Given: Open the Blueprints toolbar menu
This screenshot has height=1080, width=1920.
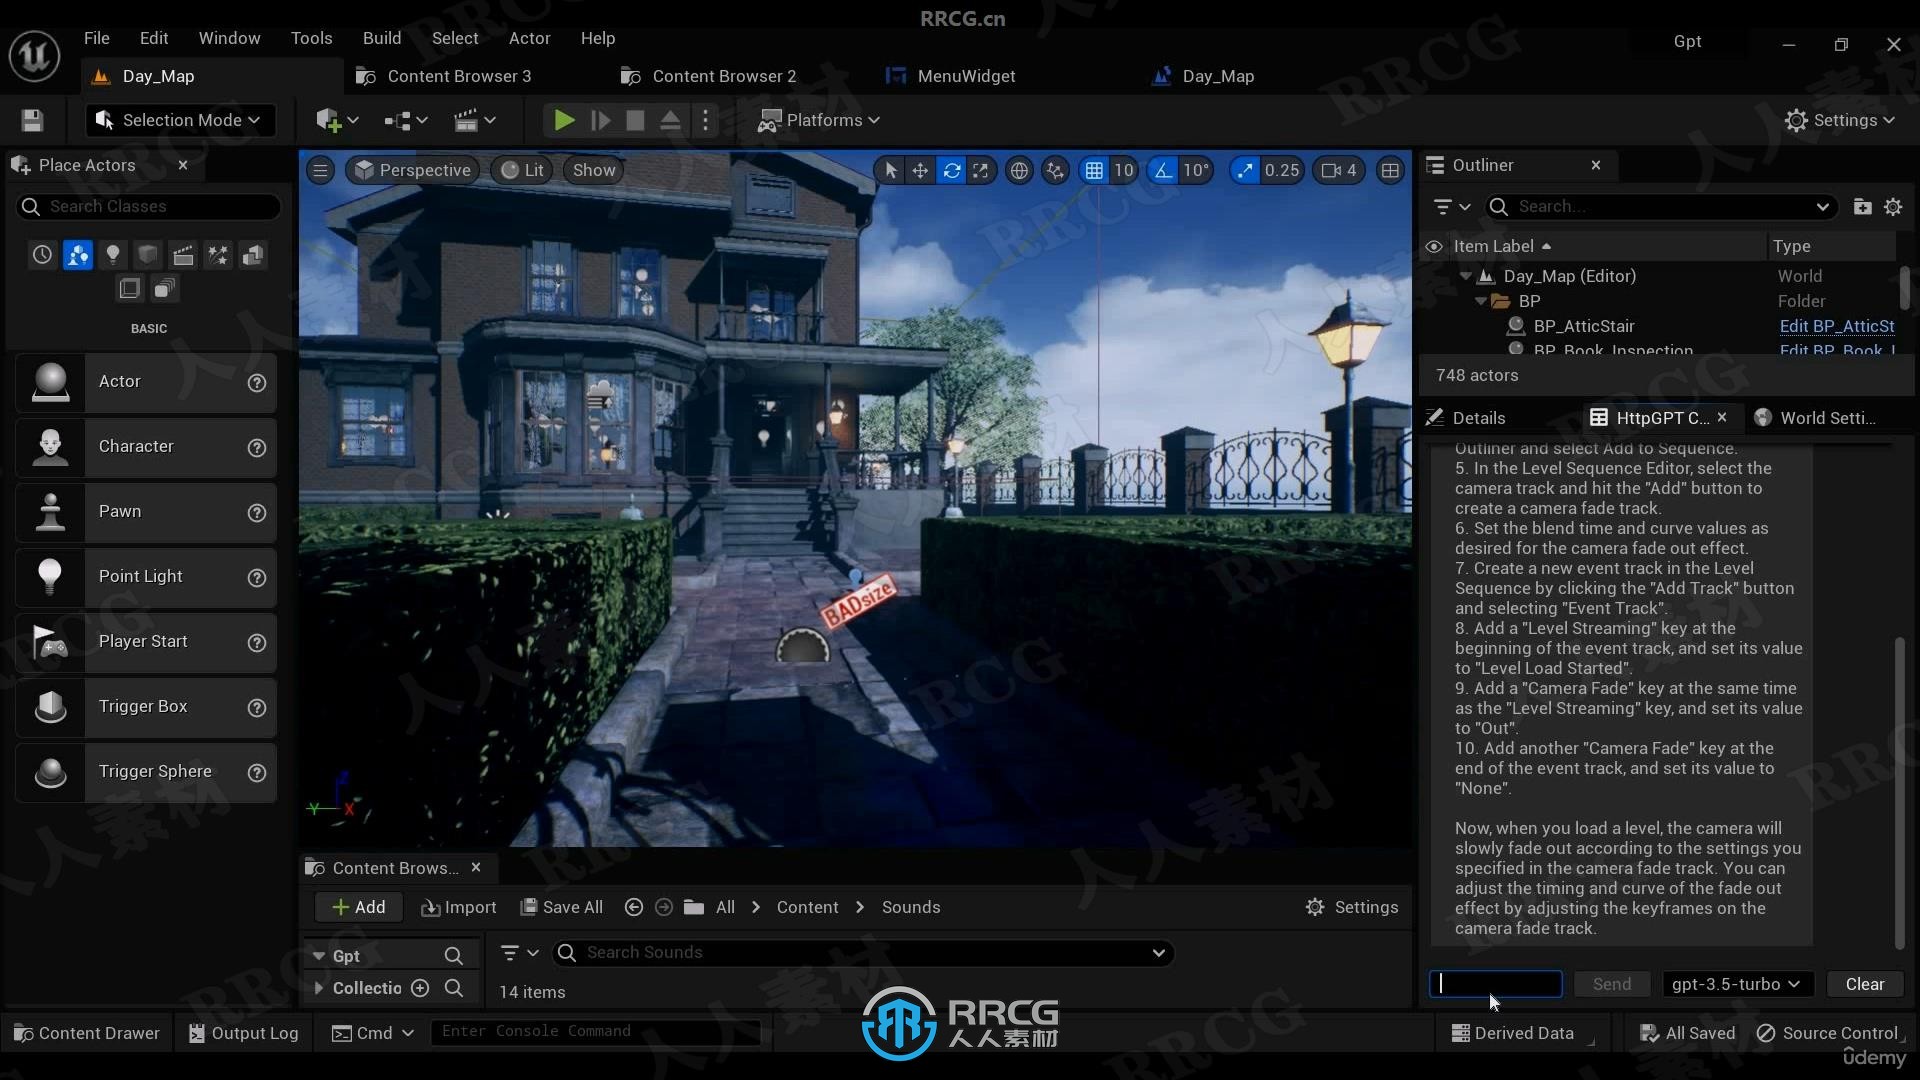Looking at the screenshot, I should pos(406,120).
